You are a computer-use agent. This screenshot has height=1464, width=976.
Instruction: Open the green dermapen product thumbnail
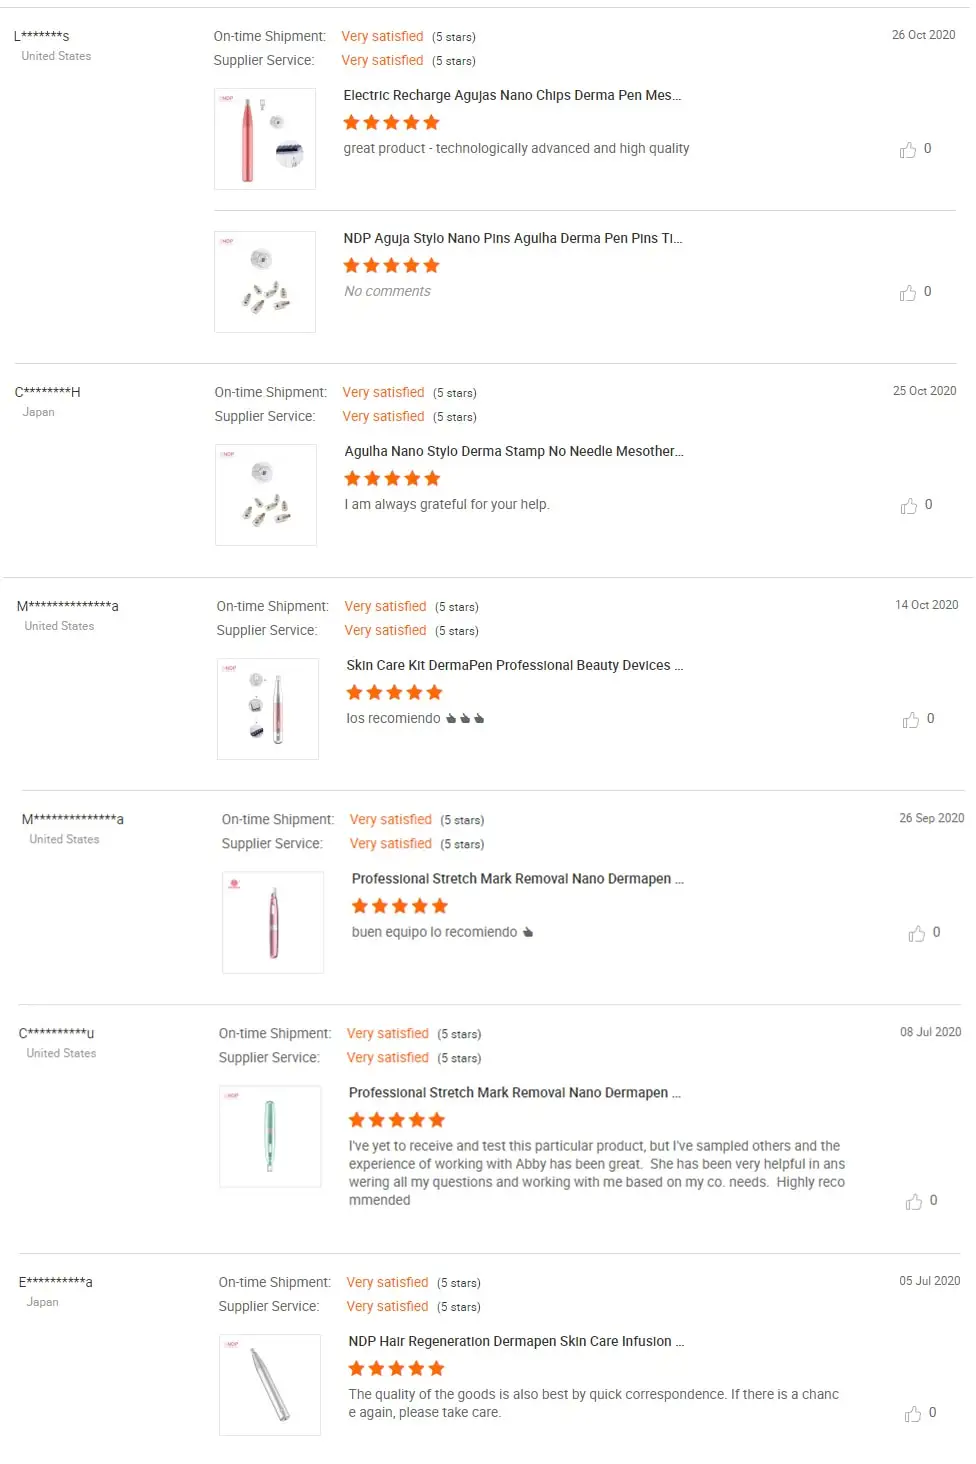click(x=270, y=1136)
